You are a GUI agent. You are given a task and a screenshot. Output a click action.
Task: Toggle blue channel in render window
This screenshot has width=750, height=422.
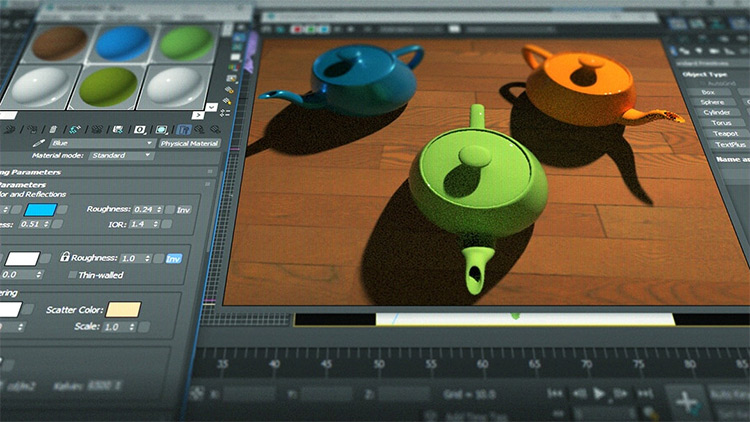tap(325, 29)
